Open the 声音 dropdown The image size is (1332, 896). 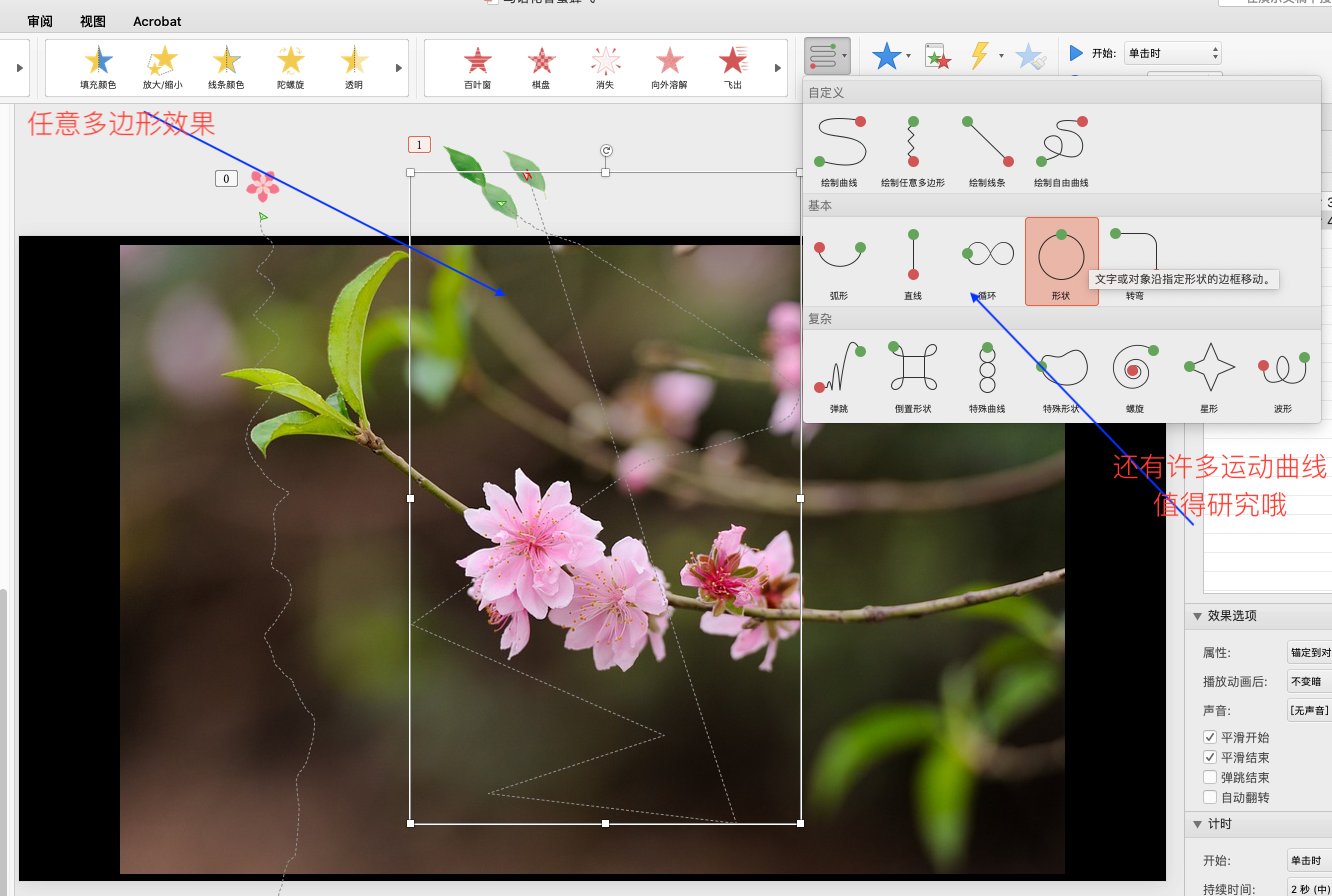tap(1309, 710)
